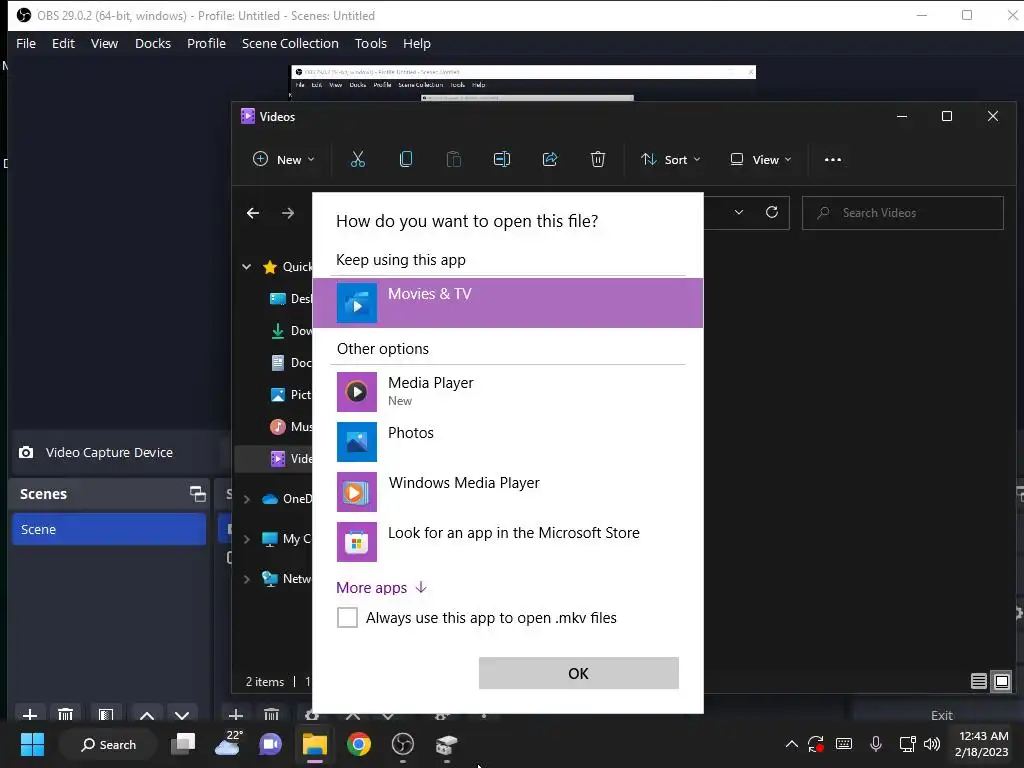
Task: Check Always use this app for .mkv
Action: 347,617
